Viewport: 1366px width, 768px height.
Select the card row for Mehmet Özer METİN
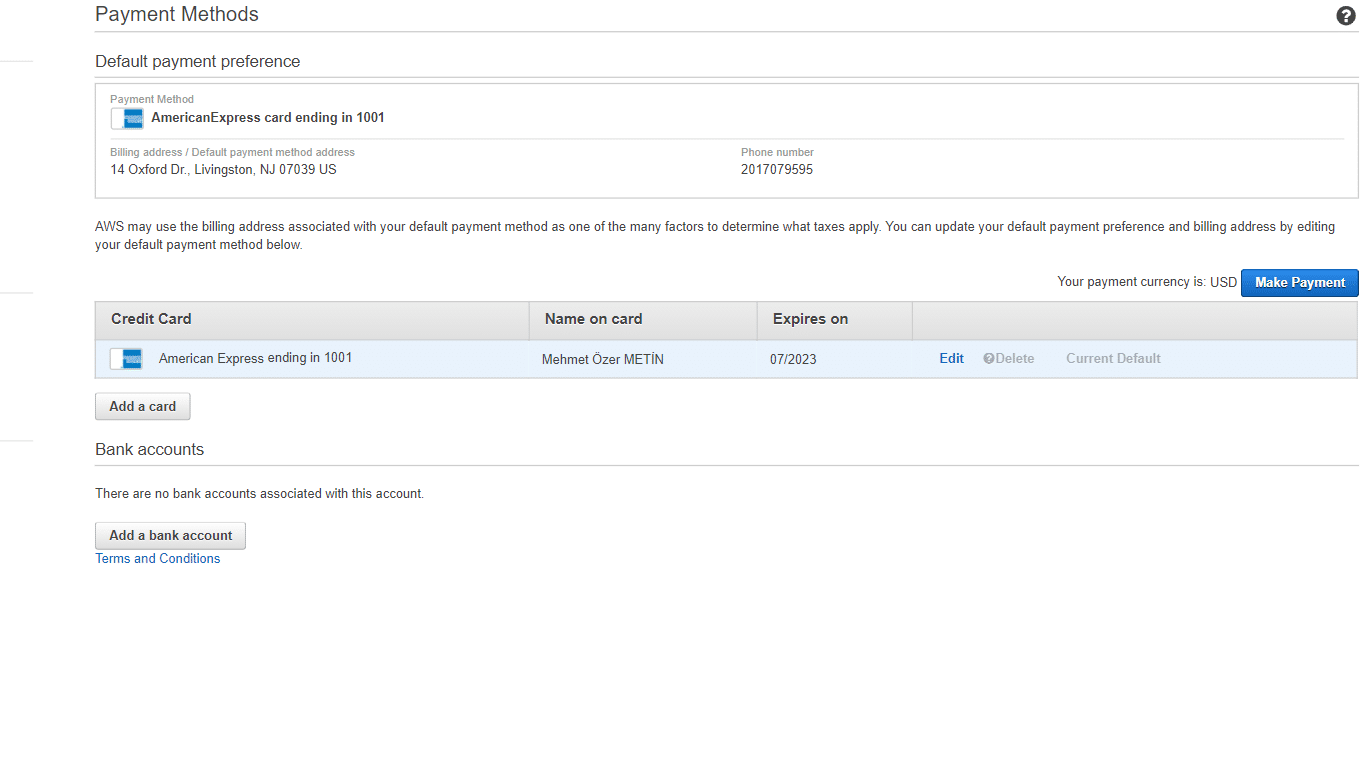click(x=602, y=359)
